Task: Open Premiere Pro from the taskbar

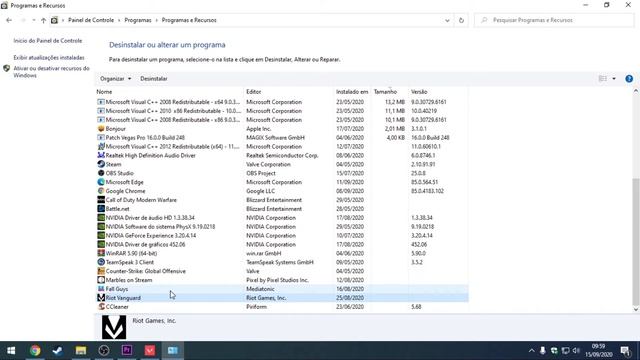Action: pos(127,351)
